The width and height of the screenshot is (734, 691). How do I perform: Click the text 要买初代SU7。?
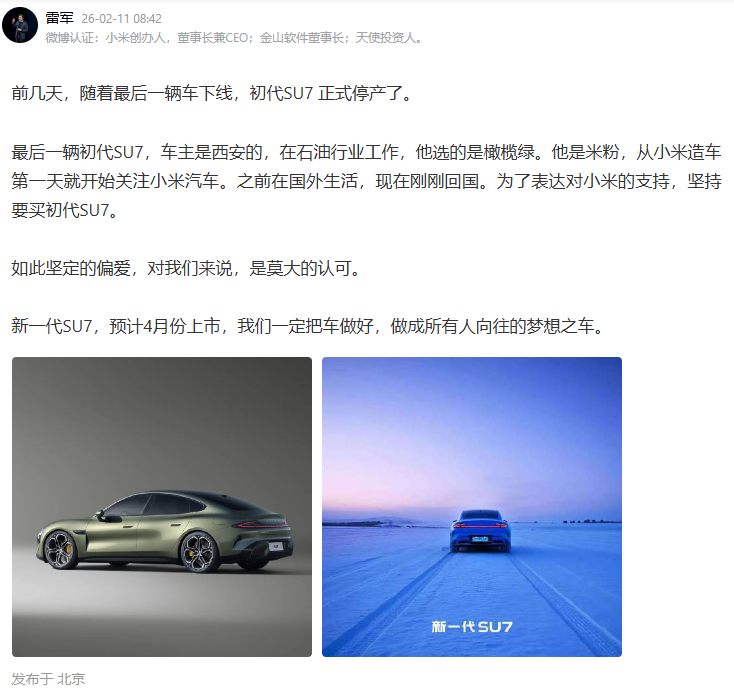pyautogui.click(x=66, y=210)
